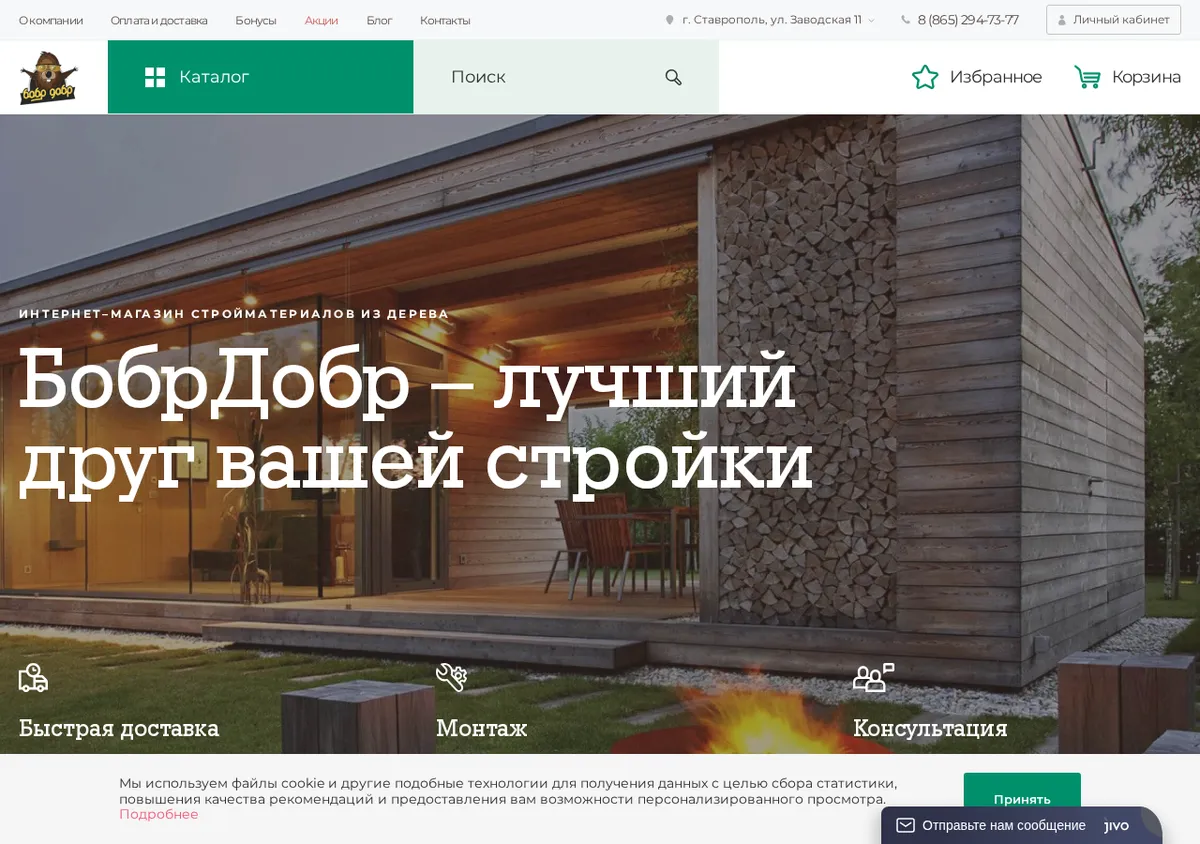Click the Личный кабинет button
Screen dimensions: 1200x844
[x=1113, y=20]
